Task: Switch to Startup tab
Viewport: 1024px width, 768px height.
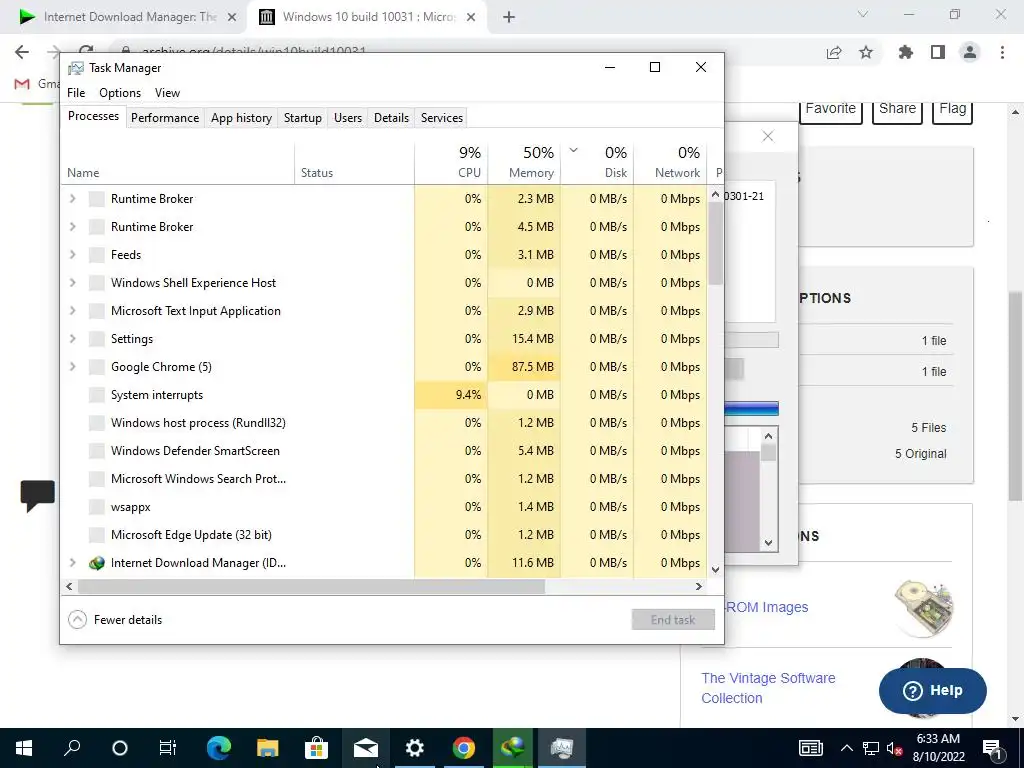Action: tap(302, 118)
